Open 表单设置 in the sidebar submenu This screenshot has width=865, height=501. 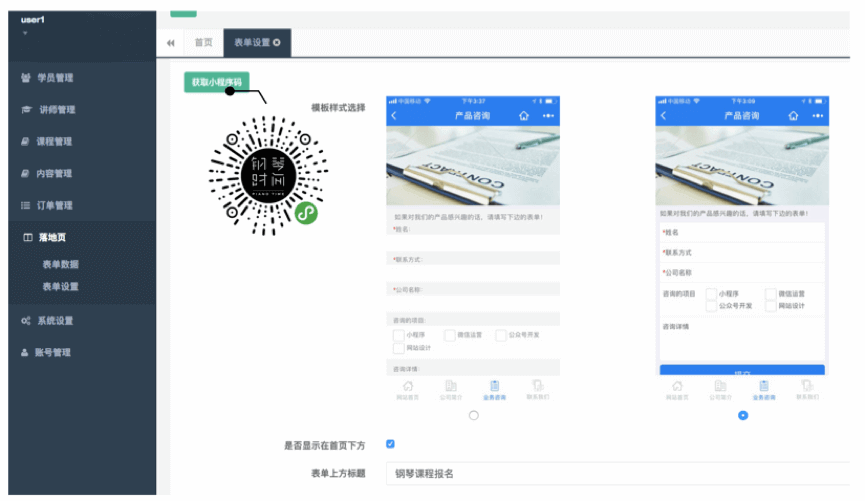tap(60, 287)
